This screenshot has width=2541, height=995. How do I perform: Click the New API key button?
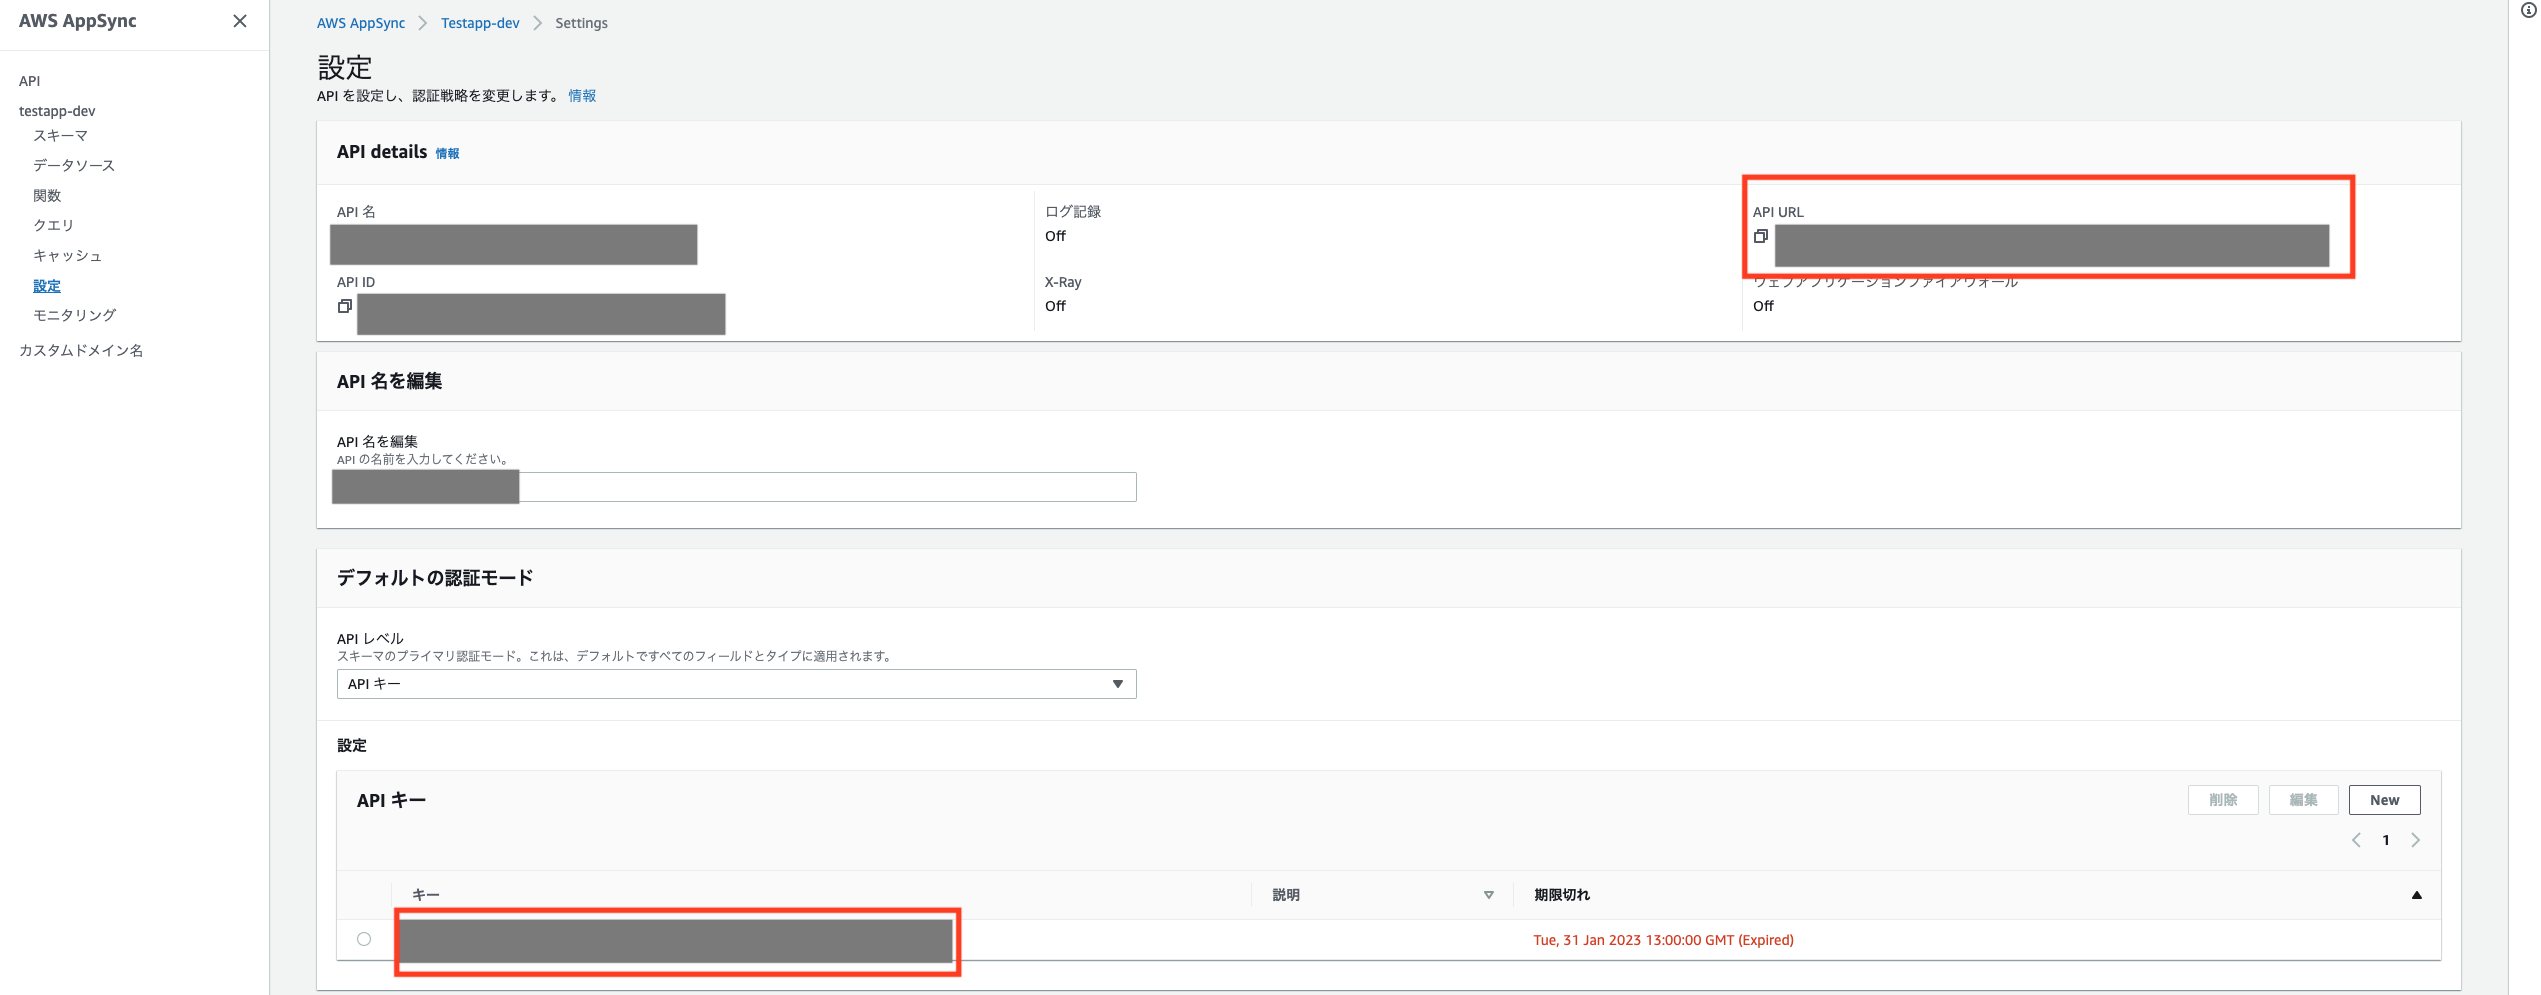[2384, 800]
